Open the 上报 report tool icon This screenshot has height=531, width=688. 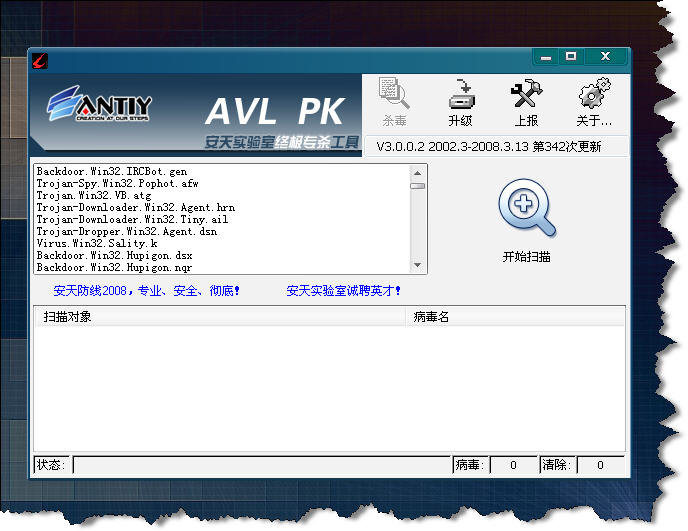[x=526, y=102]
